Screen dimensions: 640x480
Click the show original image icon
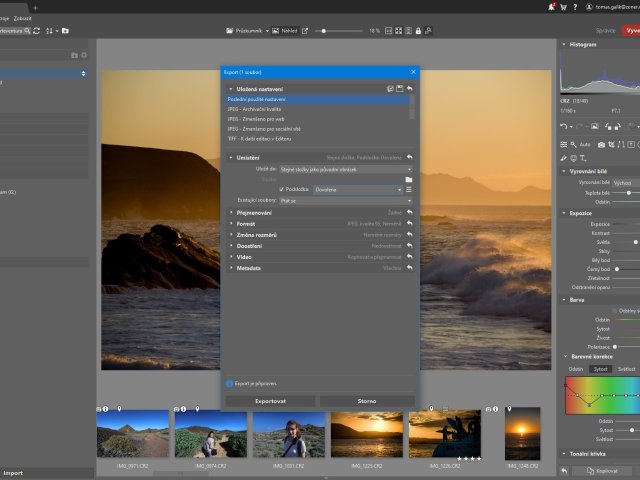click(x=595, y=127)
